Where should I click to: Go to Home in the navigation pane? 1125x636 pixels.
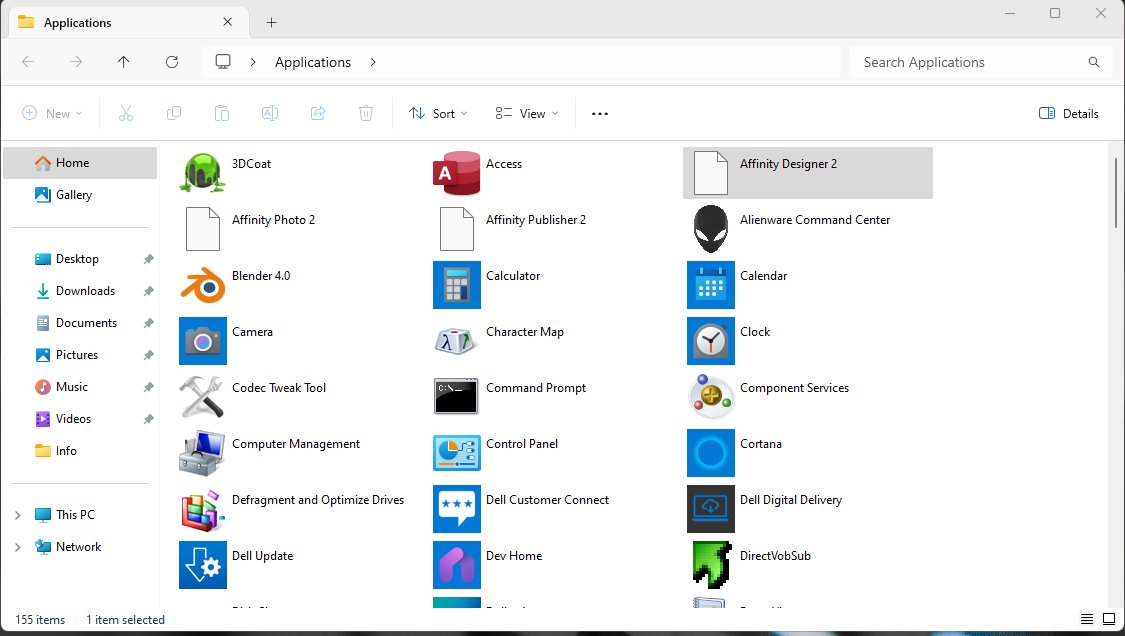coord(80,163)
